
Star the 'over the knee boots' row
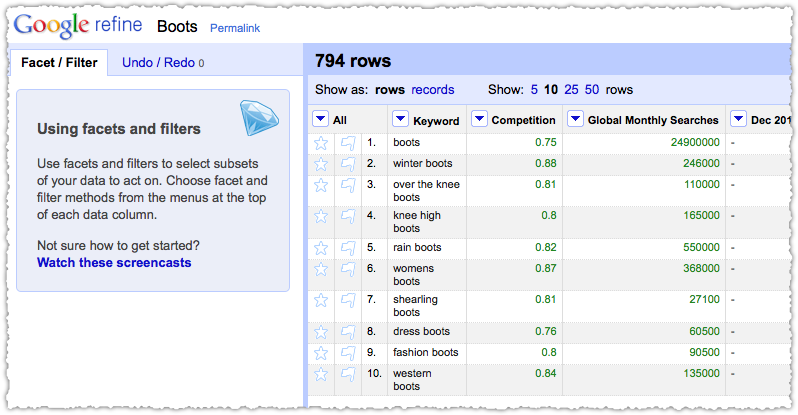321,185
